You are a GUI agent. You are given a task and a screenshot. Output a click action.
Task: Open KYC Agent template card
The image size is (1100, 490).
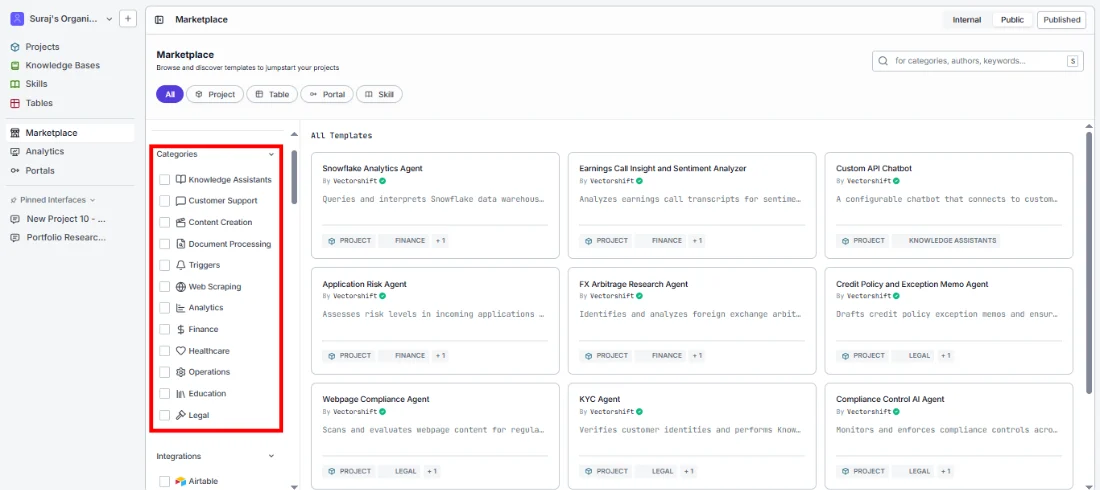point(692,436)
